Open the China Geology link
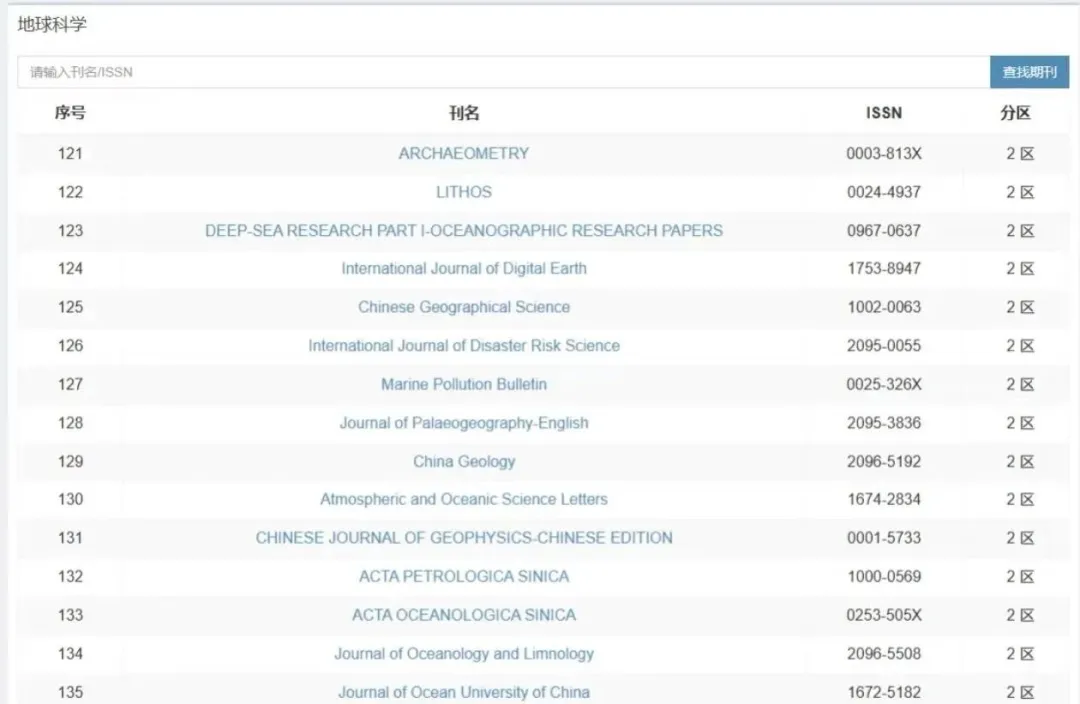 pos(464,462)
